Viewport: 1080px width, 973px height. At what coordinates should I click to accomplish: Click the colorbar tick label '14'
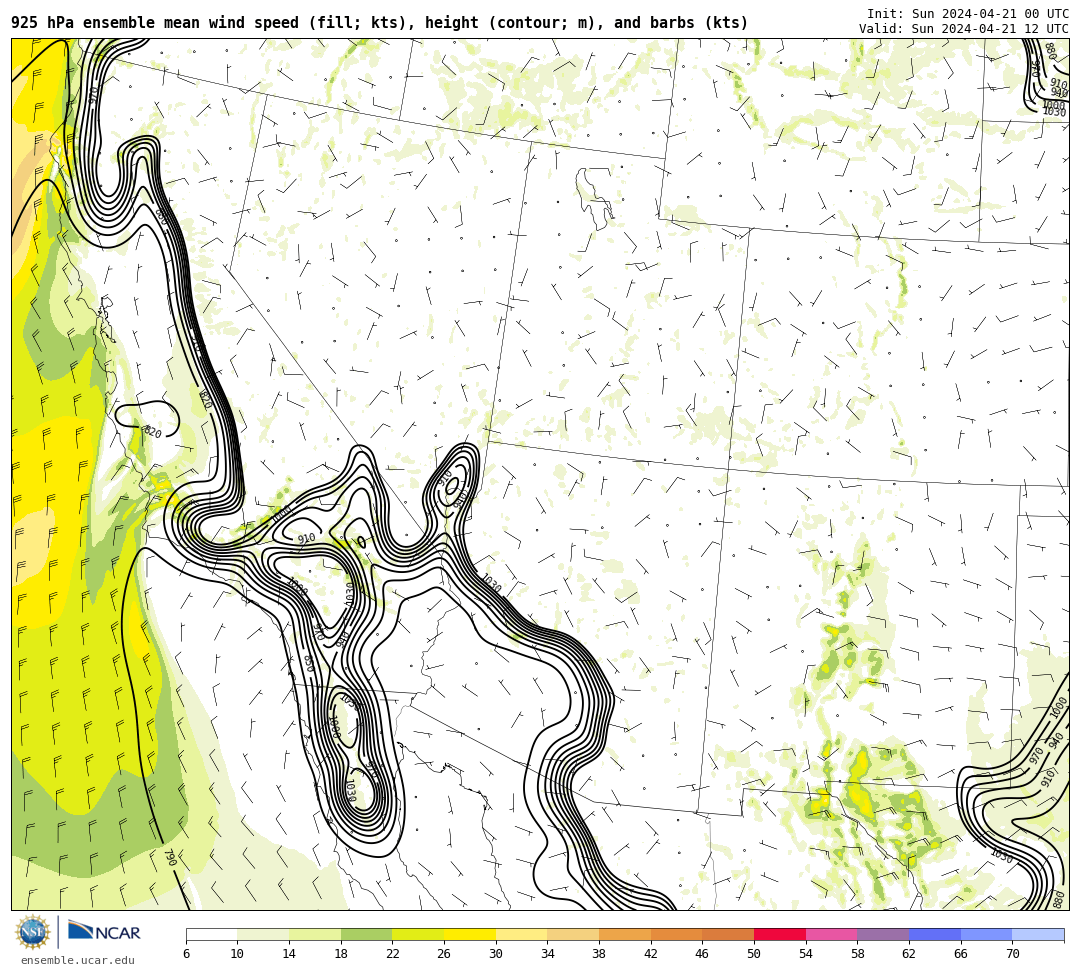click(x=289, y=954)
